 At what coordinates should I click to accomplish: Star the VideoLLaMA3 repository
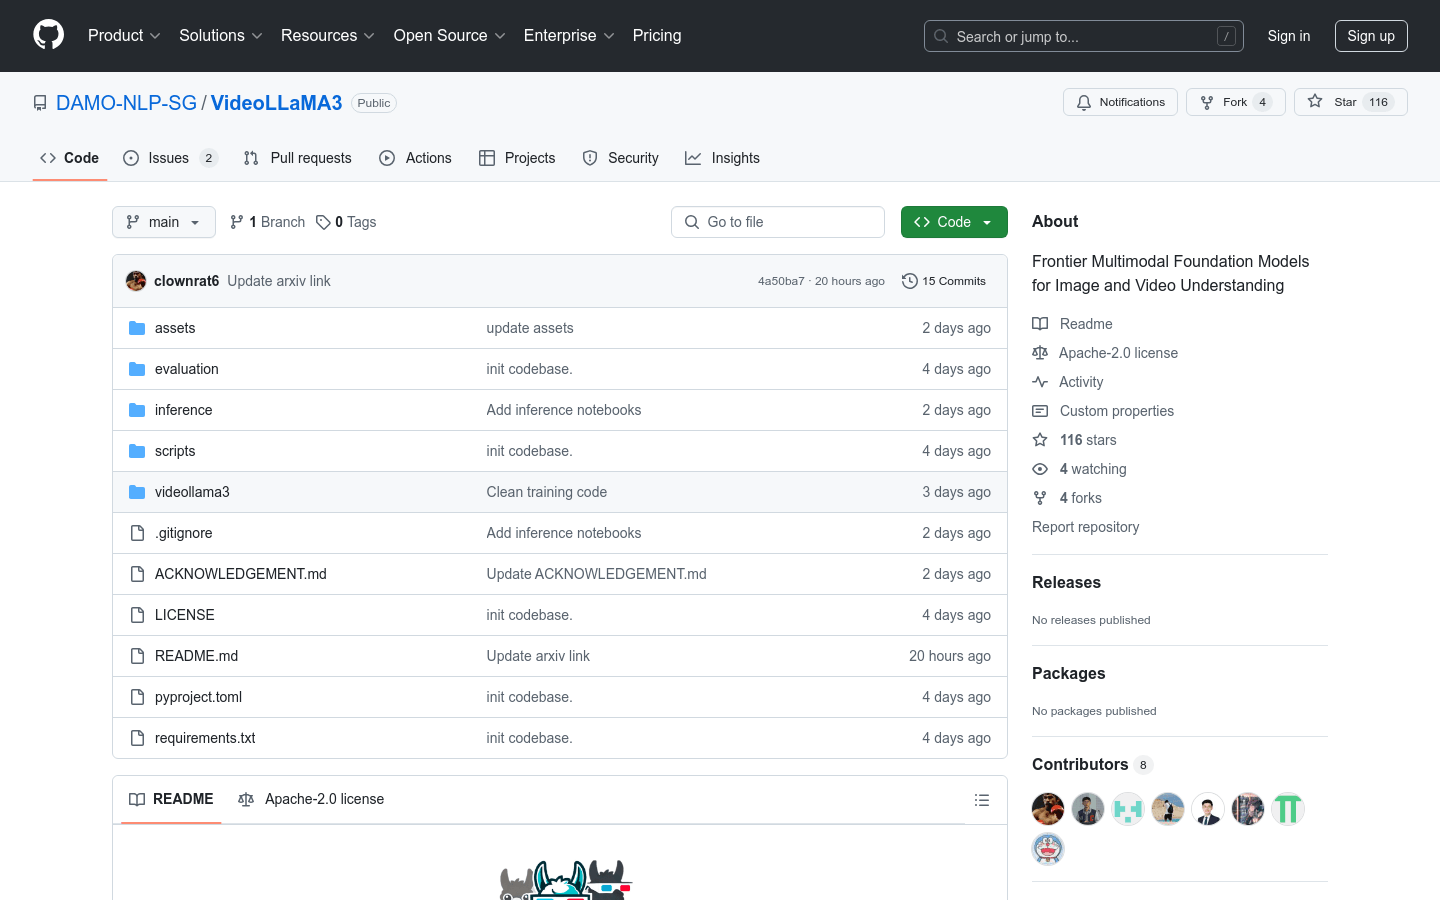click(x=1350, y=102)
